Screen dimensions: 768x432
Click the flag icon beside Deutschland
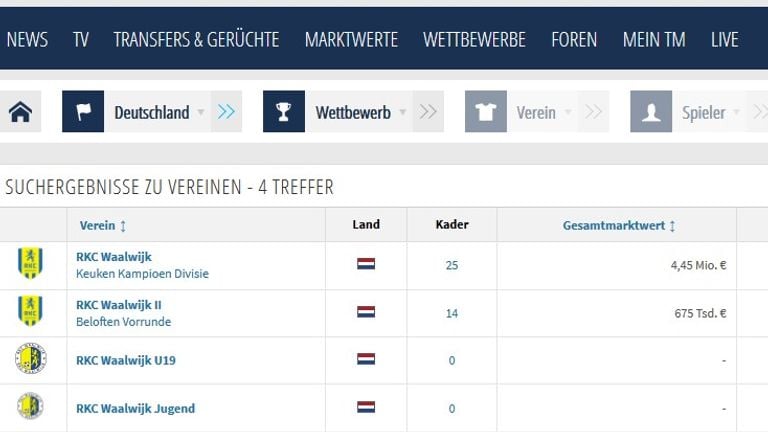coord(83,112)
